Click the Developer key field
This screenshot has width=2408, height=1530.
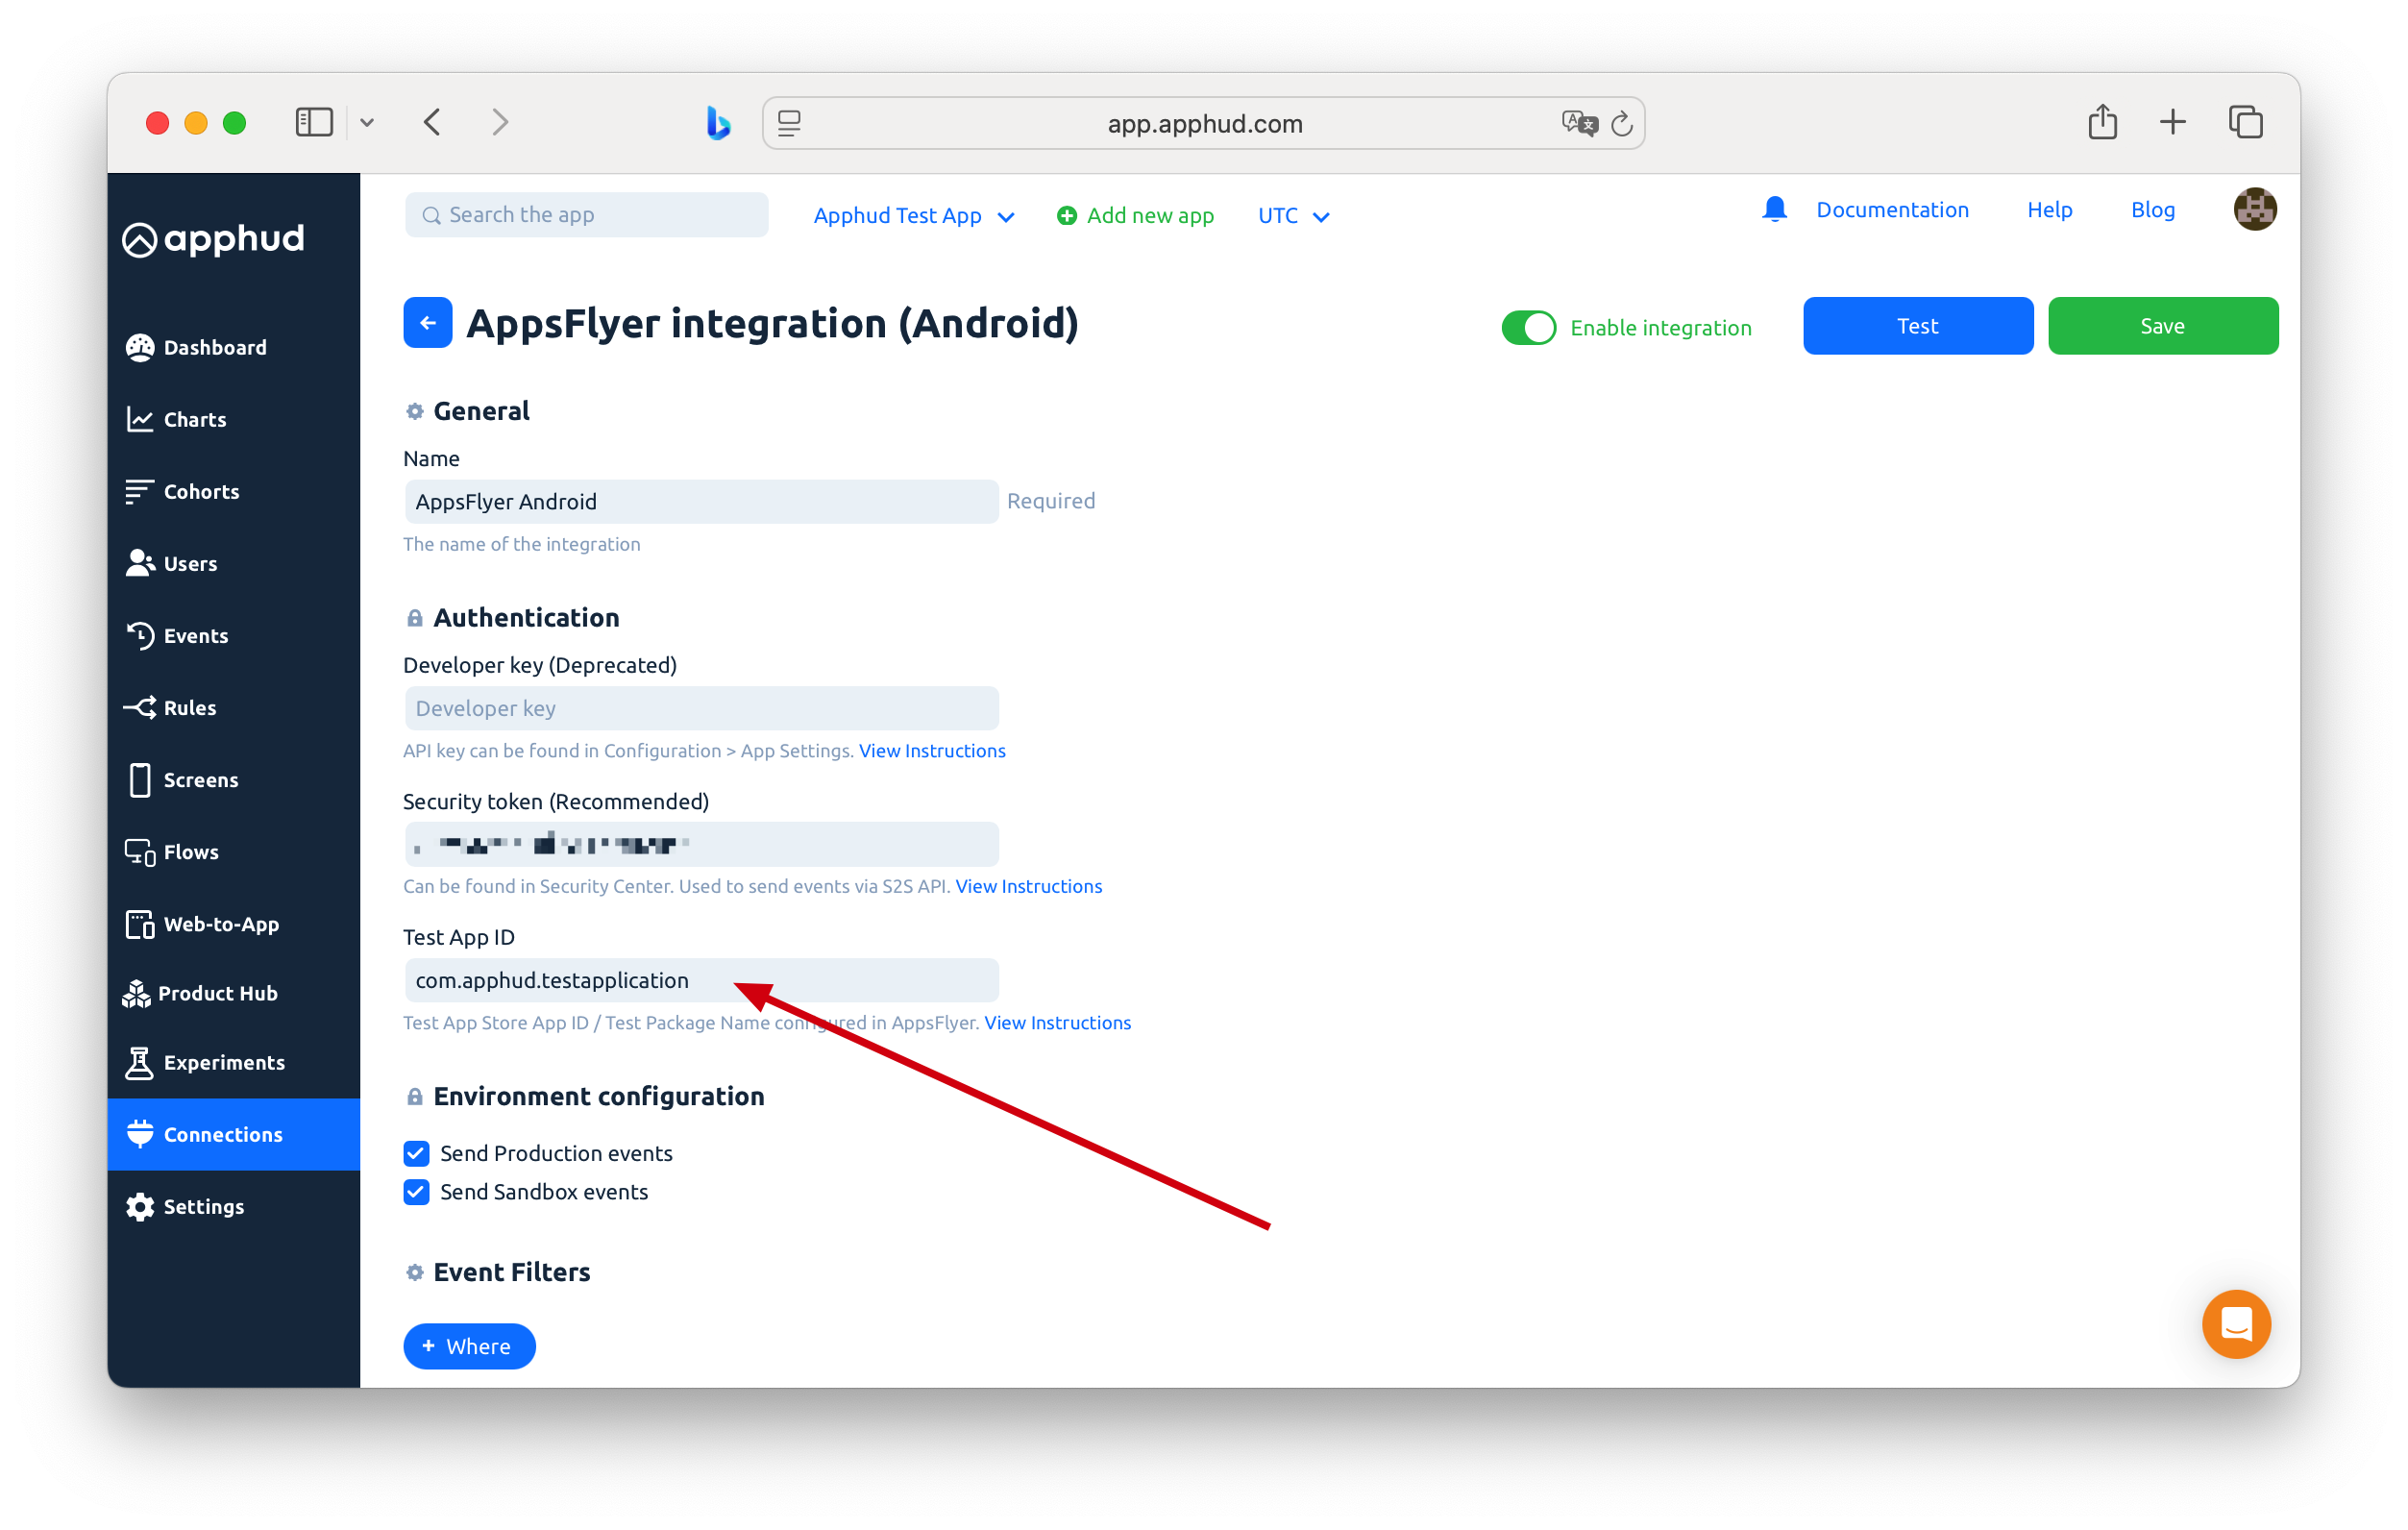tap(701, 708)
